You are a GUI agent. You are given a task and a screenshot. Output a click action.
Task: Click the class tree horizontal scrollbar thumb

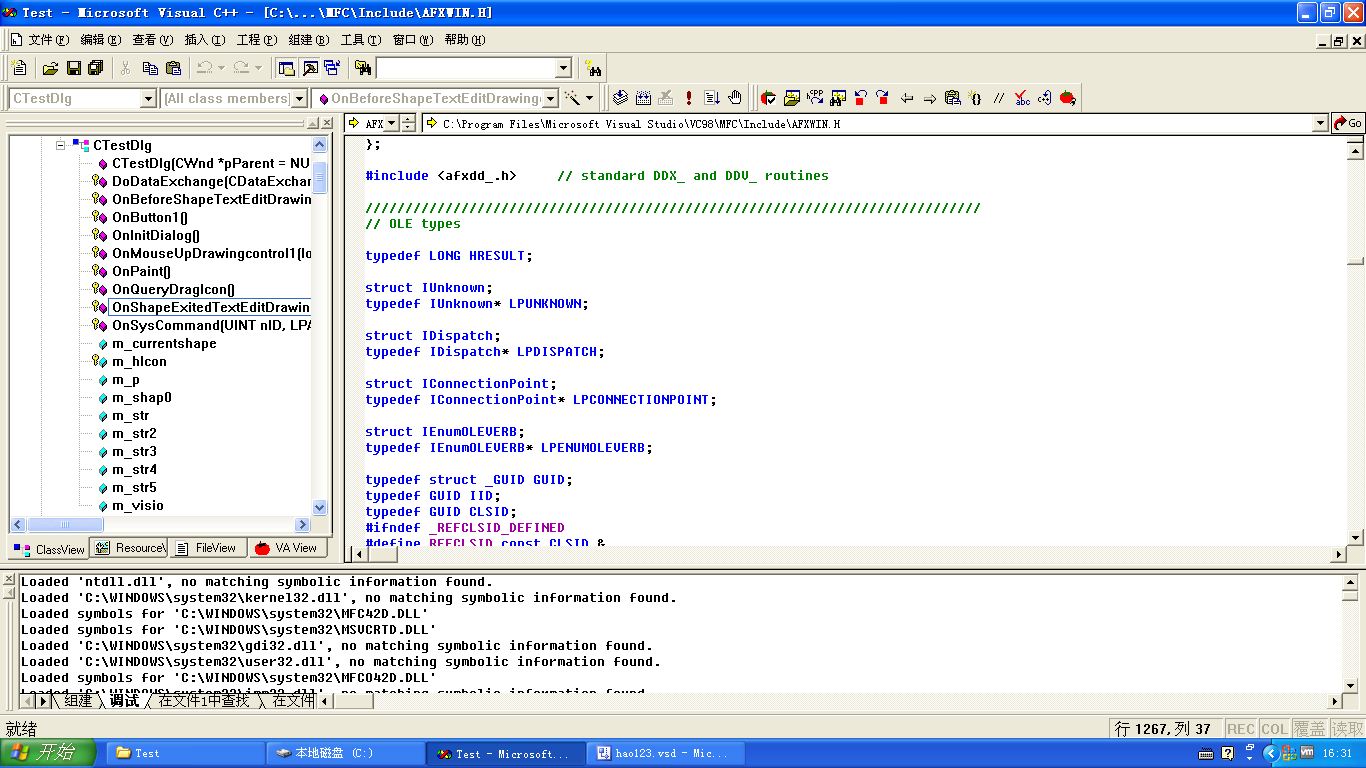click(x=64, y=525)
